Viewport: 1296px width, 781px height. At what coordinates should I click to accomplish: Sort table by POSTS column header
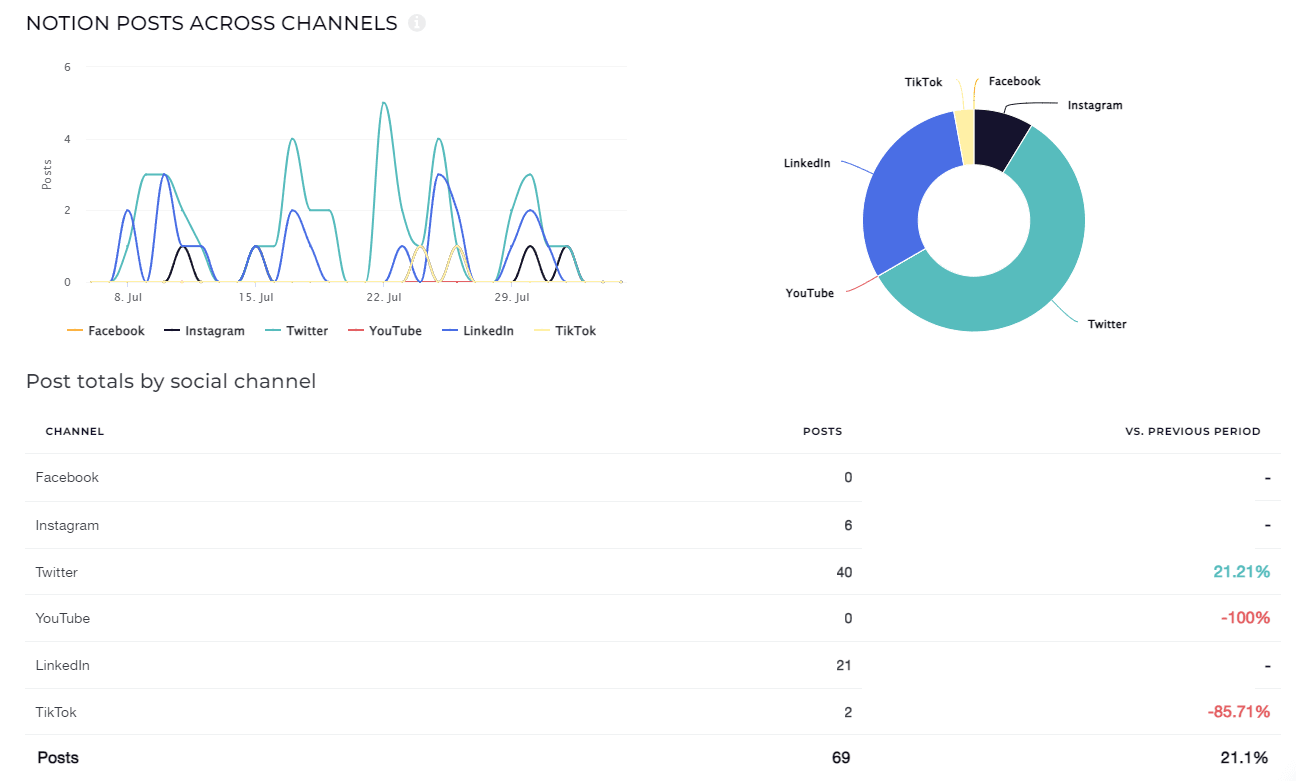tap(822, 432)
